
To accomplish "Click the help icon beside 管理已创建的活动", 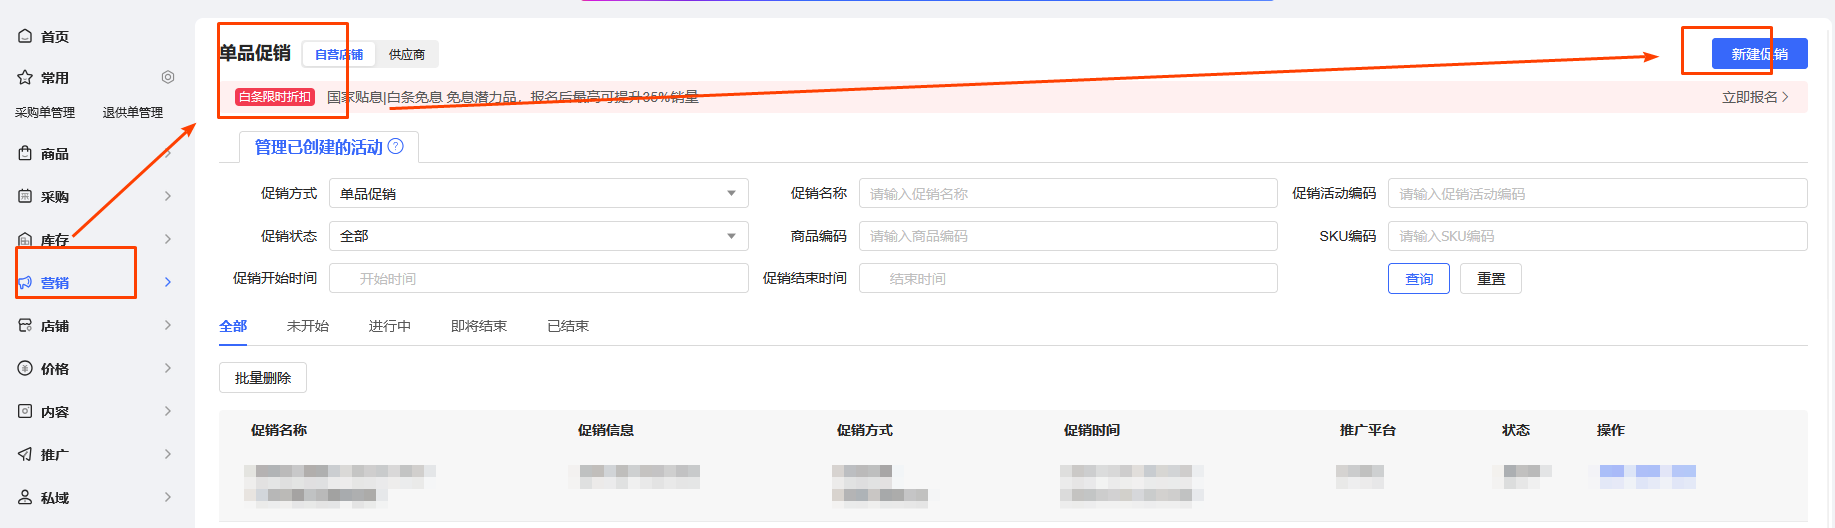I will pos(396,146).
